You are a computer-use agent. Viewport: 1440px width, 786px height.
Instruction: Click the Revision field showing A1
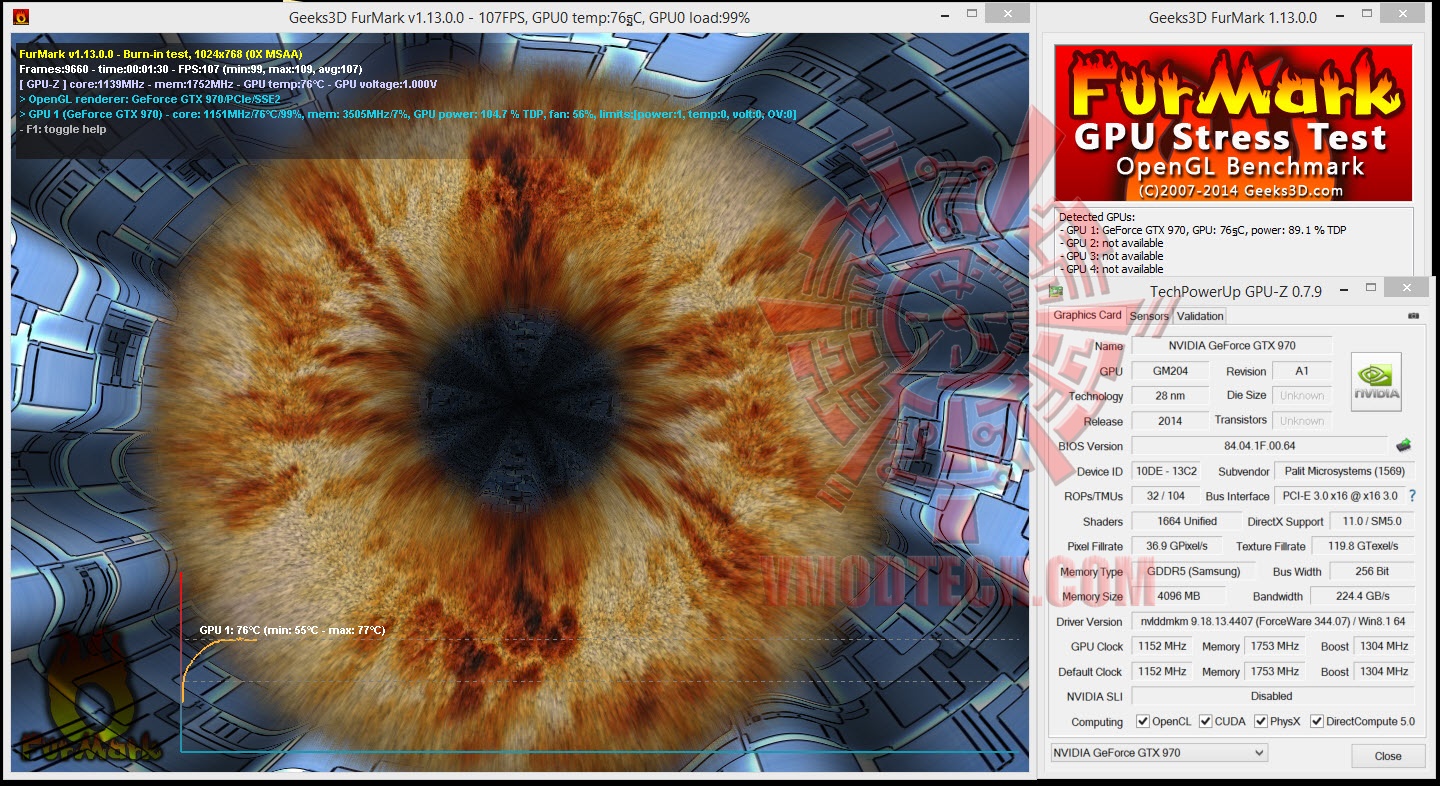coord(1302,371)
